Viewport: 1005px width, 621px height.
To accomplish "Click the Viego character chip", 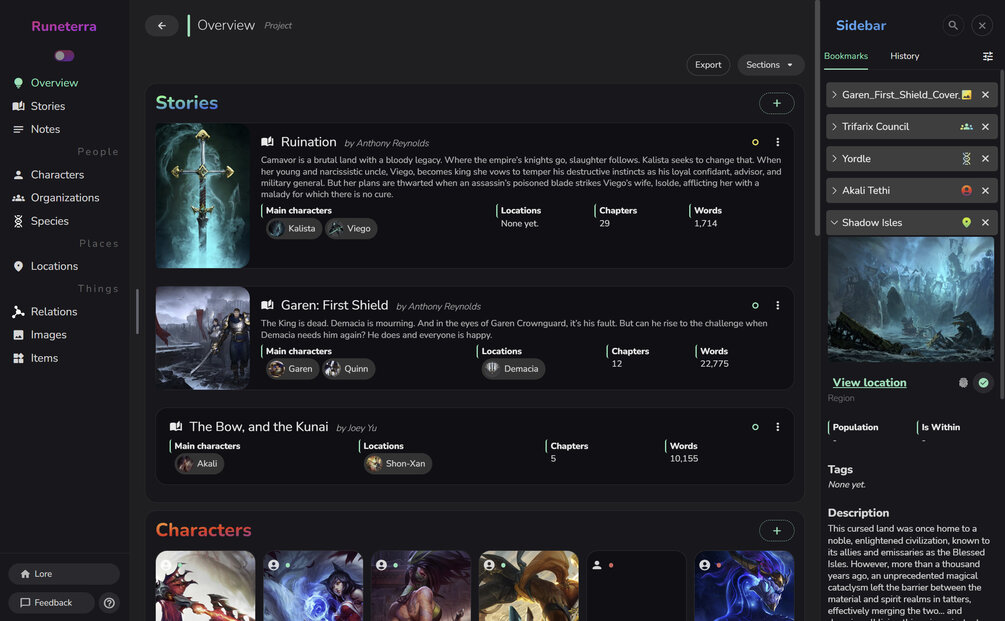I will click(x=351, y=229).
